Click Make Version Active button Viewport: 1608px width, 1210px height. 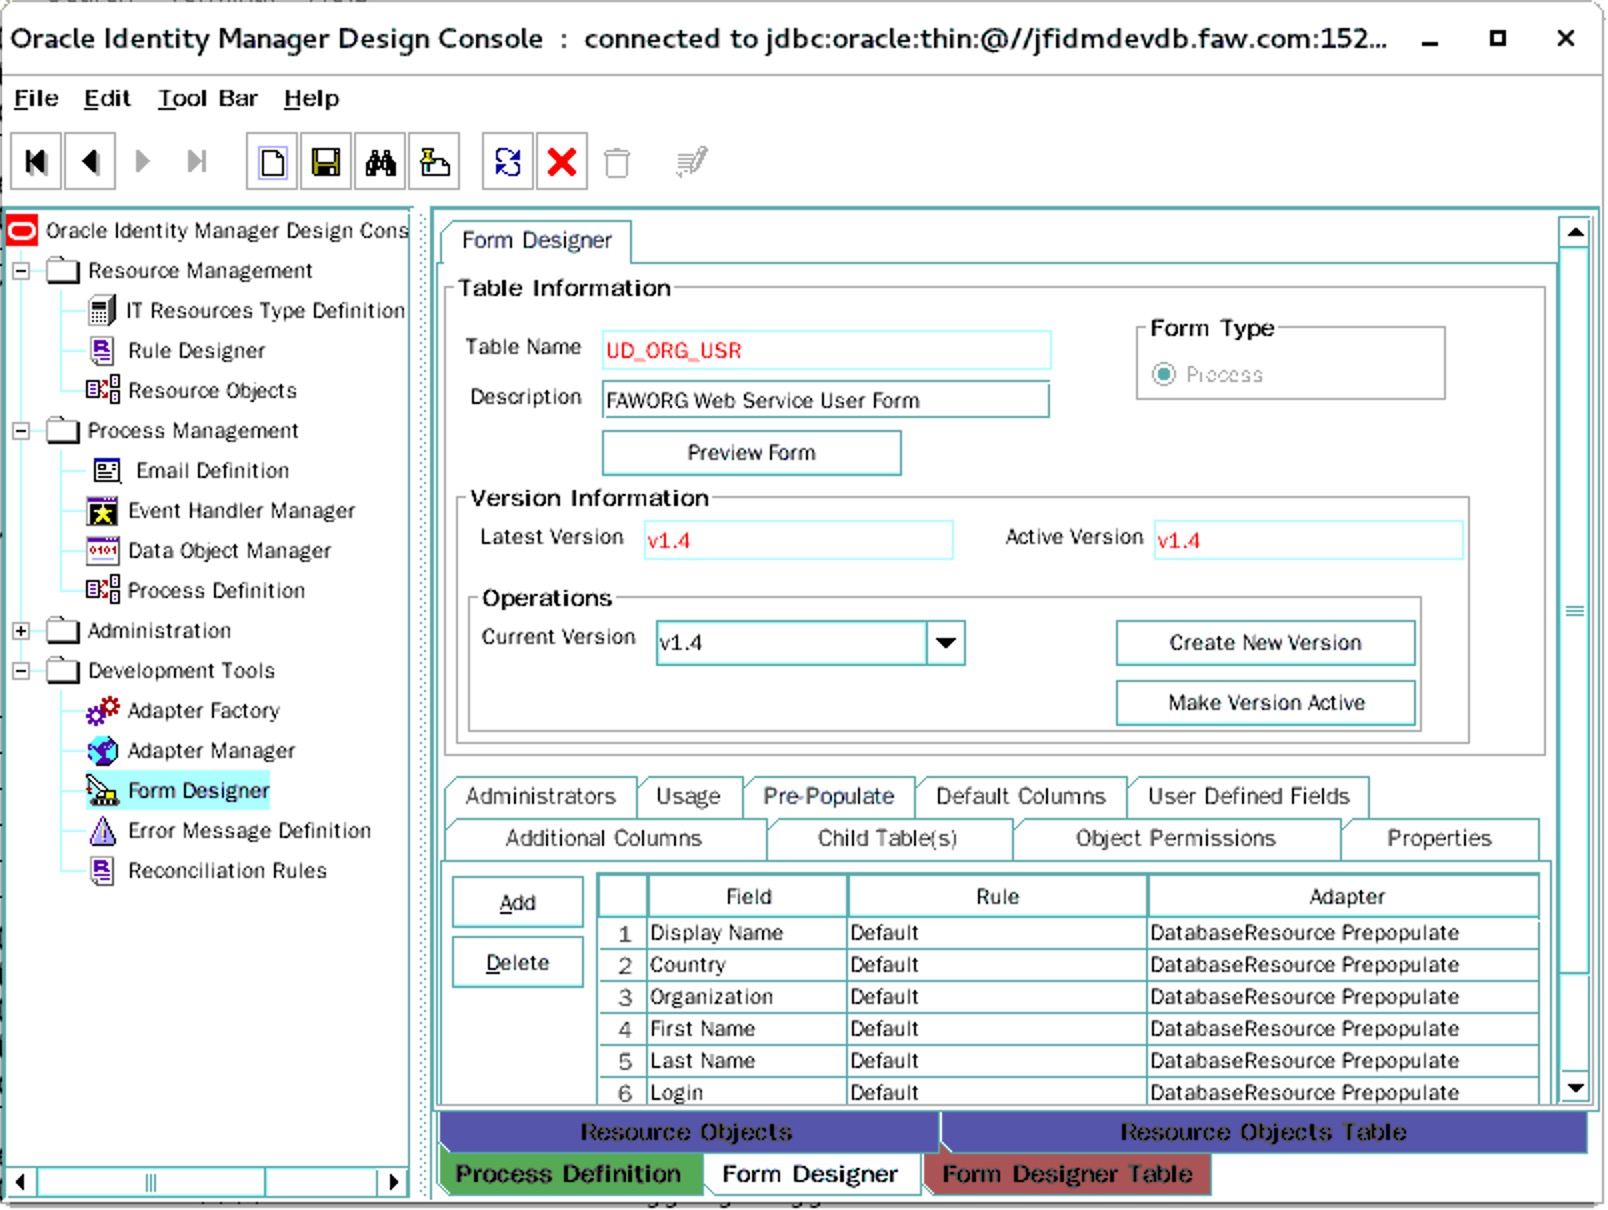click(1266, 703)
